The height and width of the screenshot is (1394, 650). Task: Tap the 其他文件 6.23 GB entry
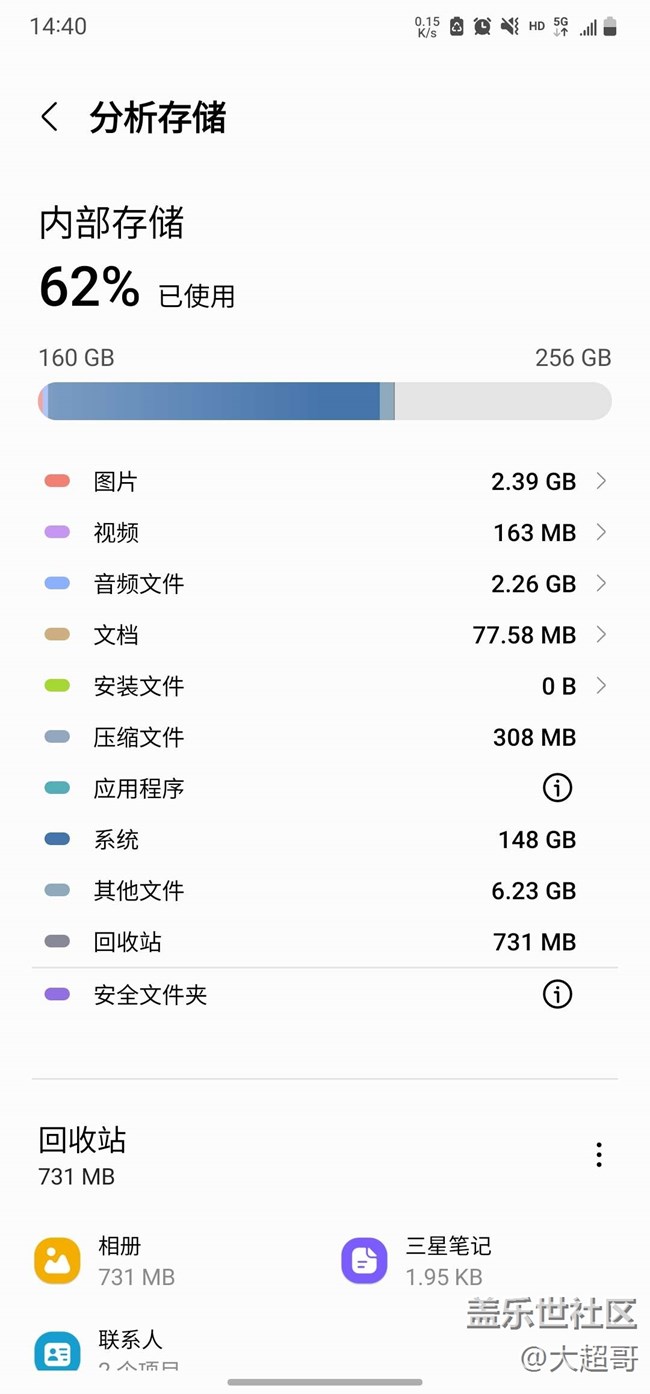(x=325, y=891)
